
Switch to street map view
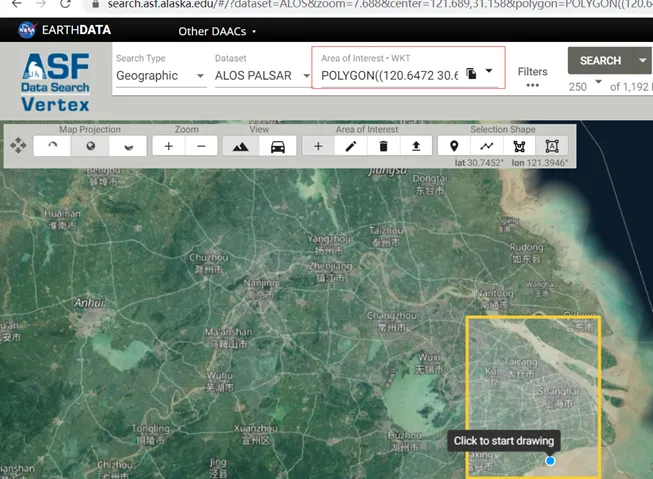tap(278, 146)
